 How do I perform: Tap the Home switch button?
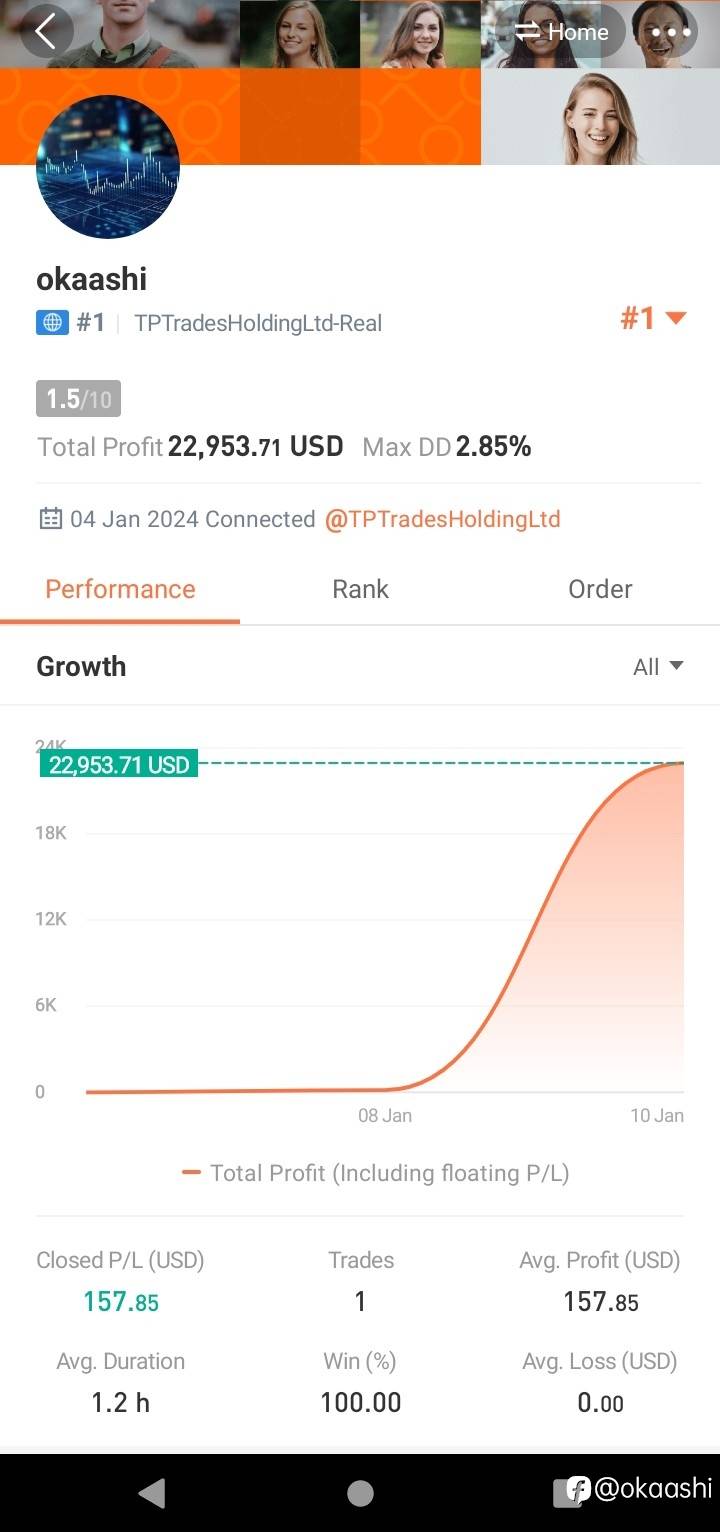(562, 32)
